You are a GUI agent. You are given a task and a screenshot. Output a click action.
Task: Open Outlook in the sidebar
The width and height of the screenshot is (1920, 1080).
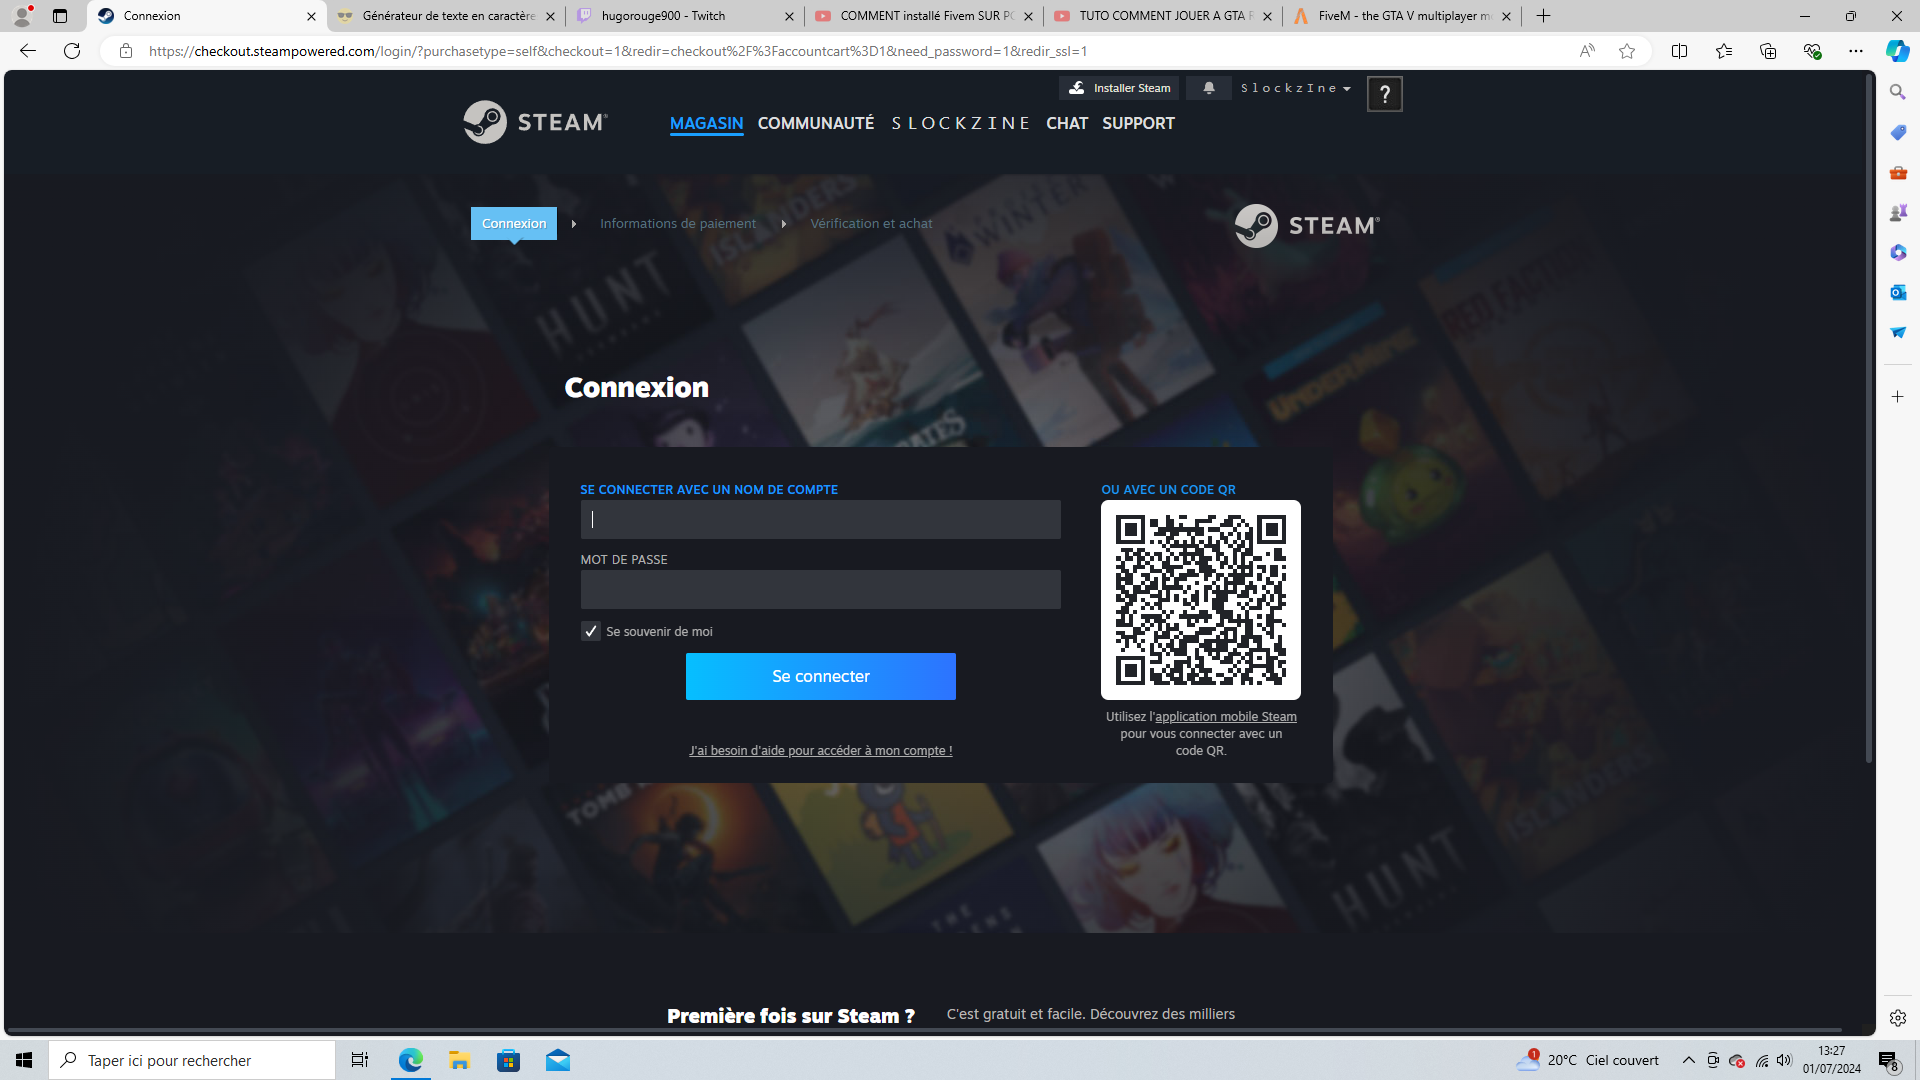(1898, 292)
